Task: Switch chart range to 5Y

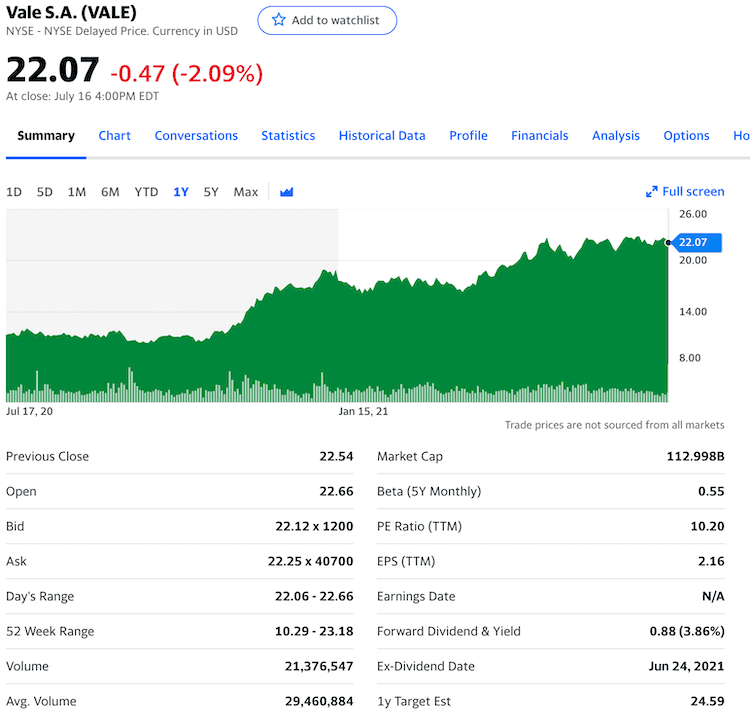Action: (x=211, y=192)
